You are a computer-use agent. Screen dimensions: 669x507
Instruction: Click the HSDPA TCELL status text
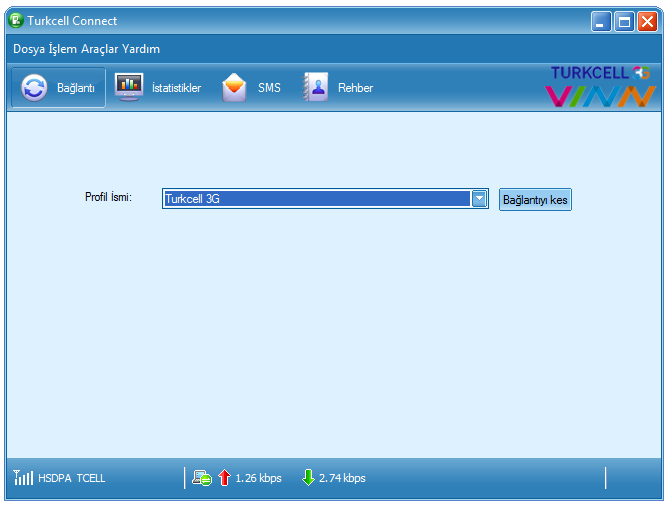pos(72,478)
